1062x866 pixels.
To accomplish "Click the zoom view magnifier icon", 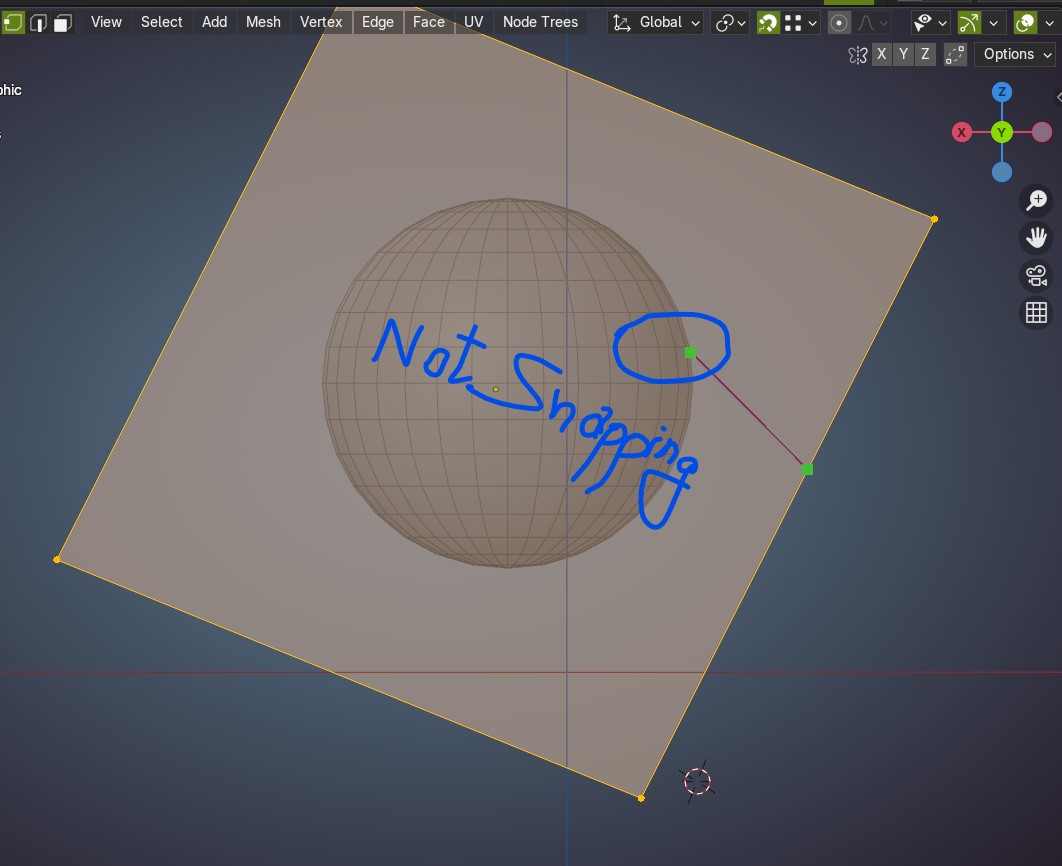I will (x=1036, y=200).
